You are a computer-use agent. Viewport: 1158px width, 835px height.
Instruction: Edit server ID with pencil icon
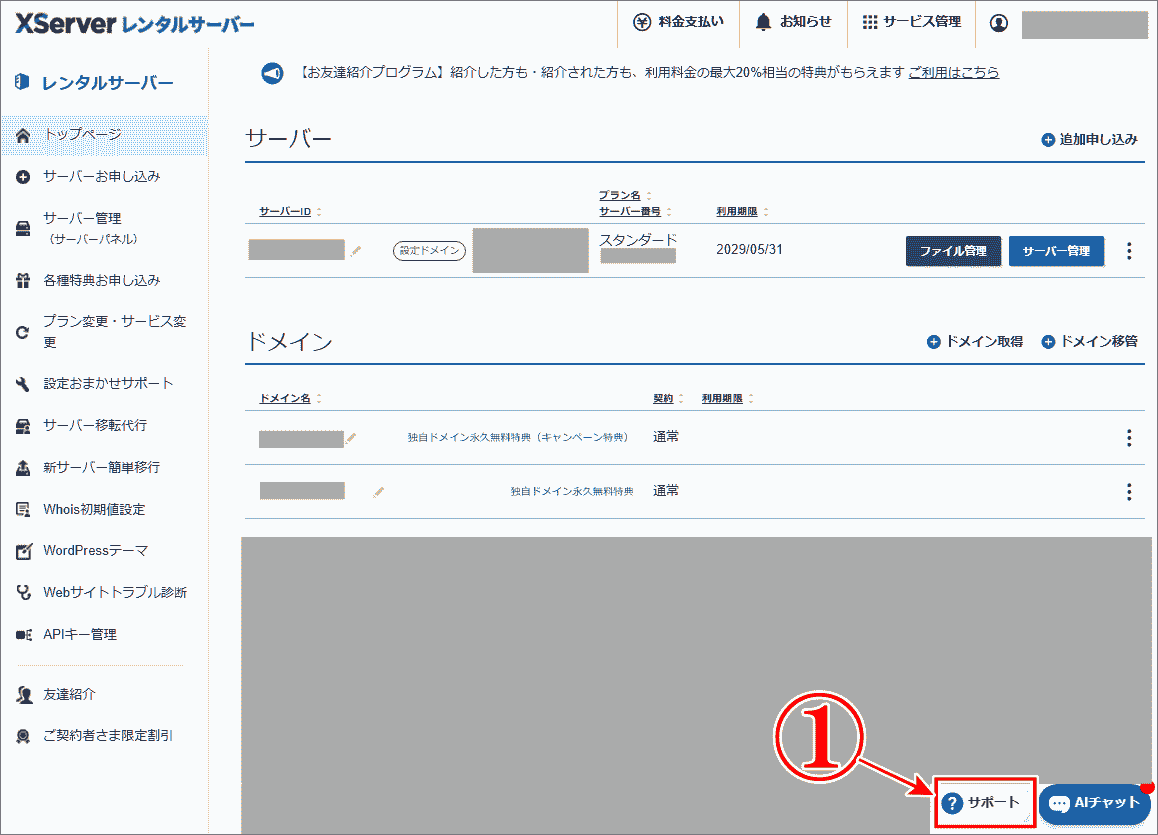point(356,251)
